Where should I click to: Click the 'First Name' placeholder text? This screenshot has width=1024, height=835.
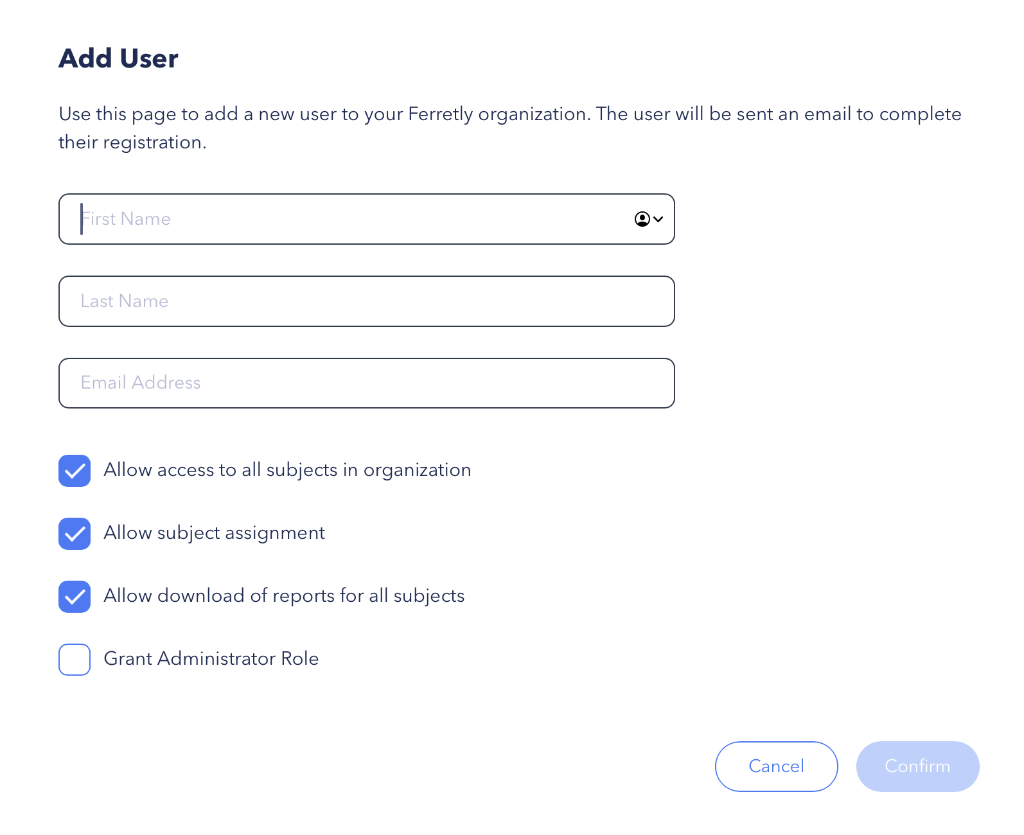[126, 219]
